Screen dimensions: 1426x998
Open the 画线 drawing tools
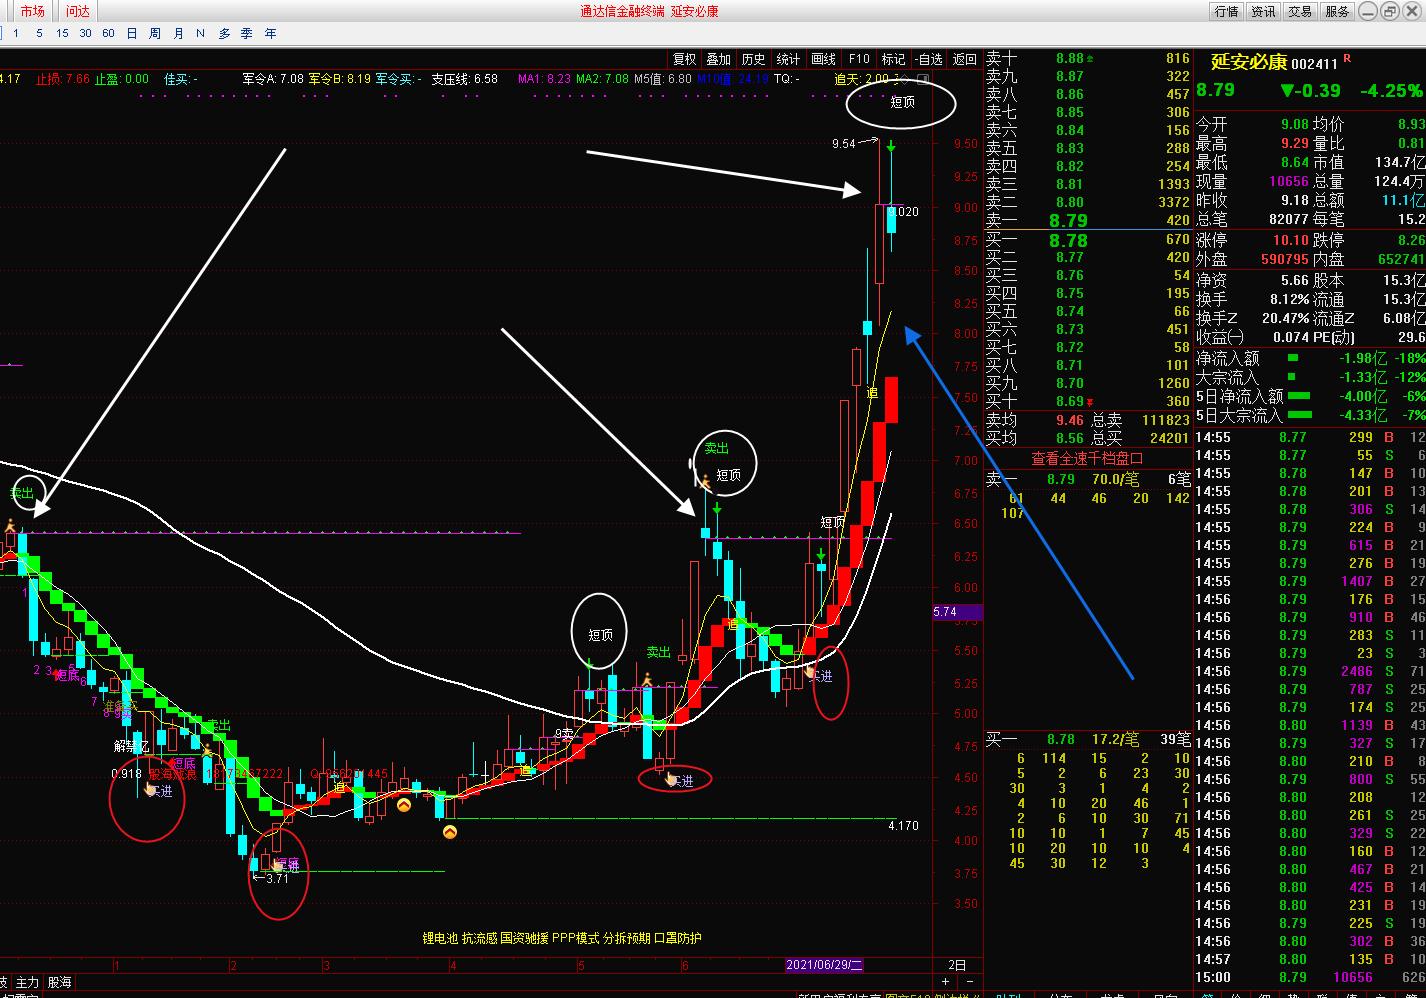click(x=823, y=59)
